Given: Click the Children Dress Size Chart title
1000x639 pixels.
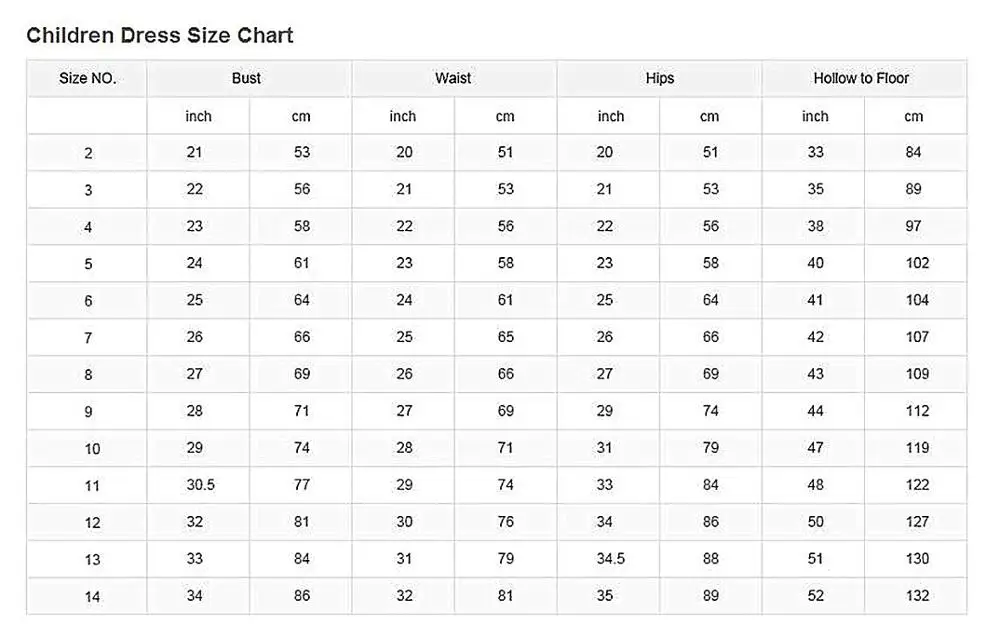Looking at the screenshot, I should click(160, 36).
